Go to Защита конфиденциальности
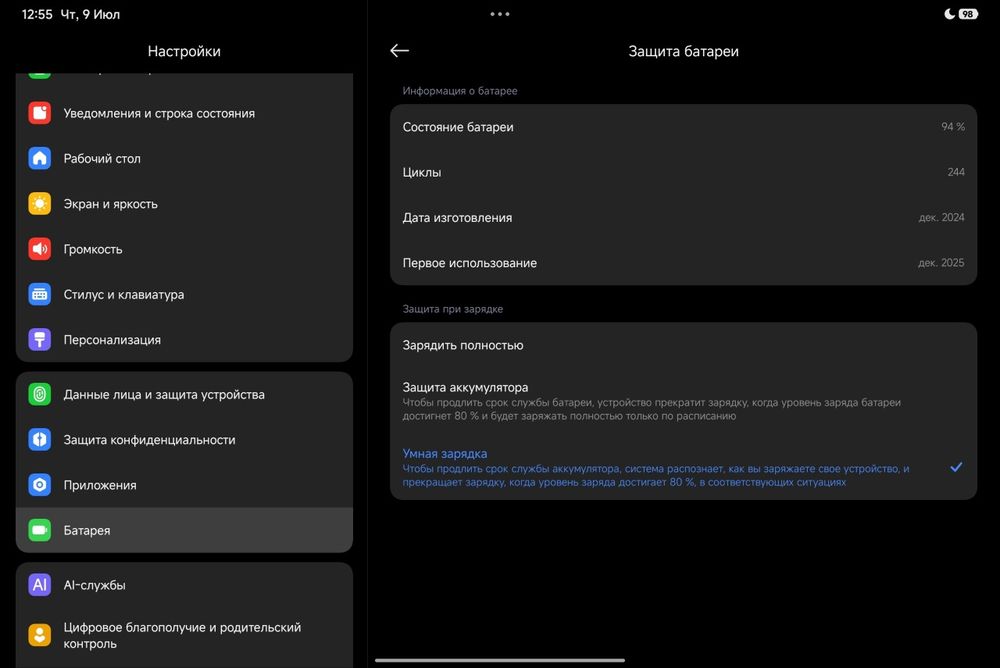 184,440
